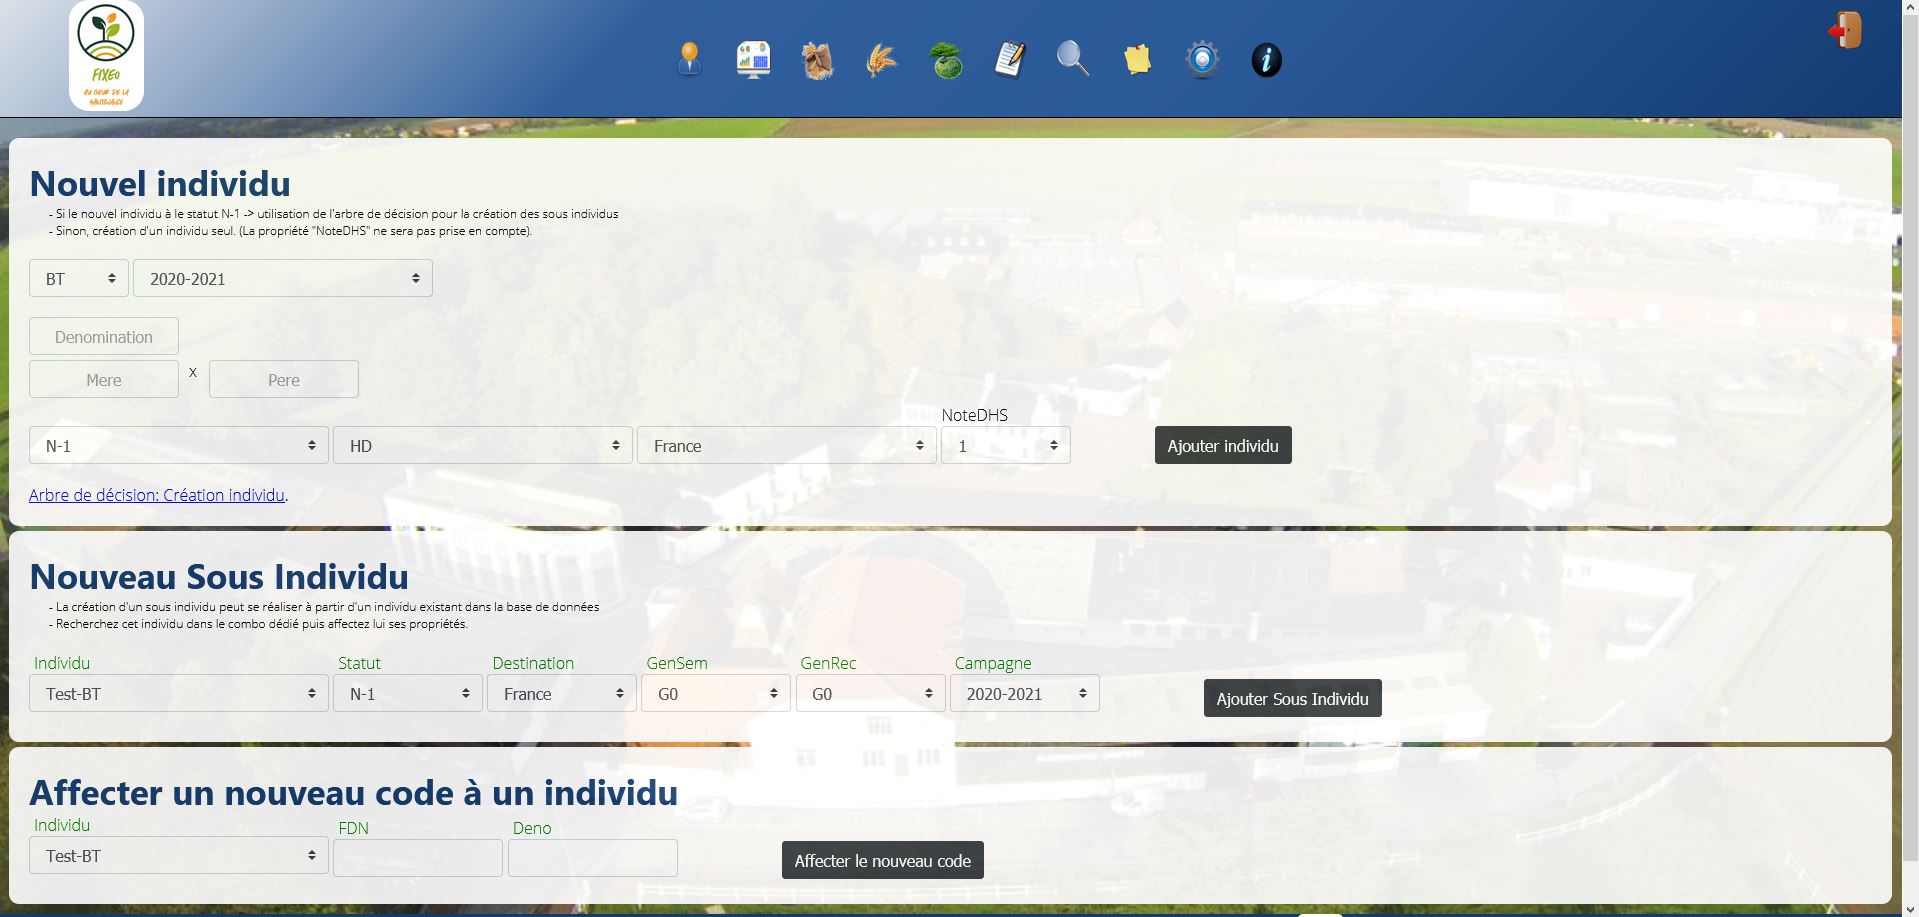The width and height of the screenshot is (1919, 917).
Task: Focus the FDN input field
Action: (x=418, y=858)
